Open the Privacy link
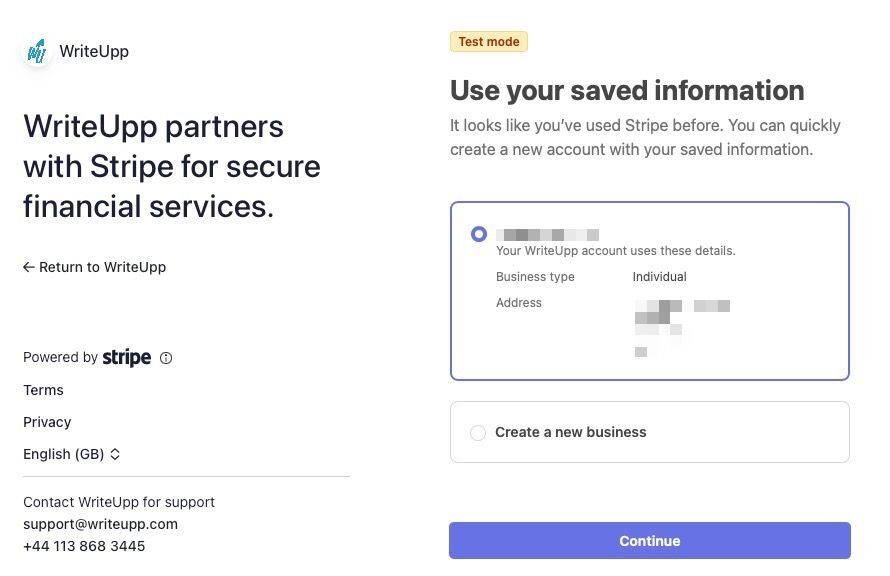Image resolution: width=890 pixels, height=576 pixels. (x=47, y=422)
